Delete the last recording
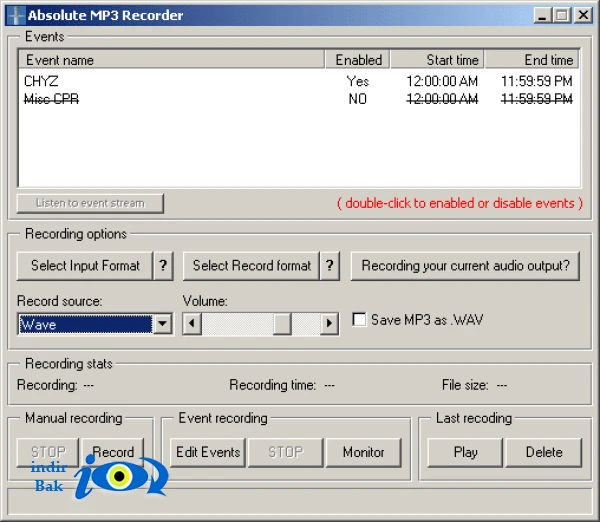600x522 pixels. coord(544,452)
